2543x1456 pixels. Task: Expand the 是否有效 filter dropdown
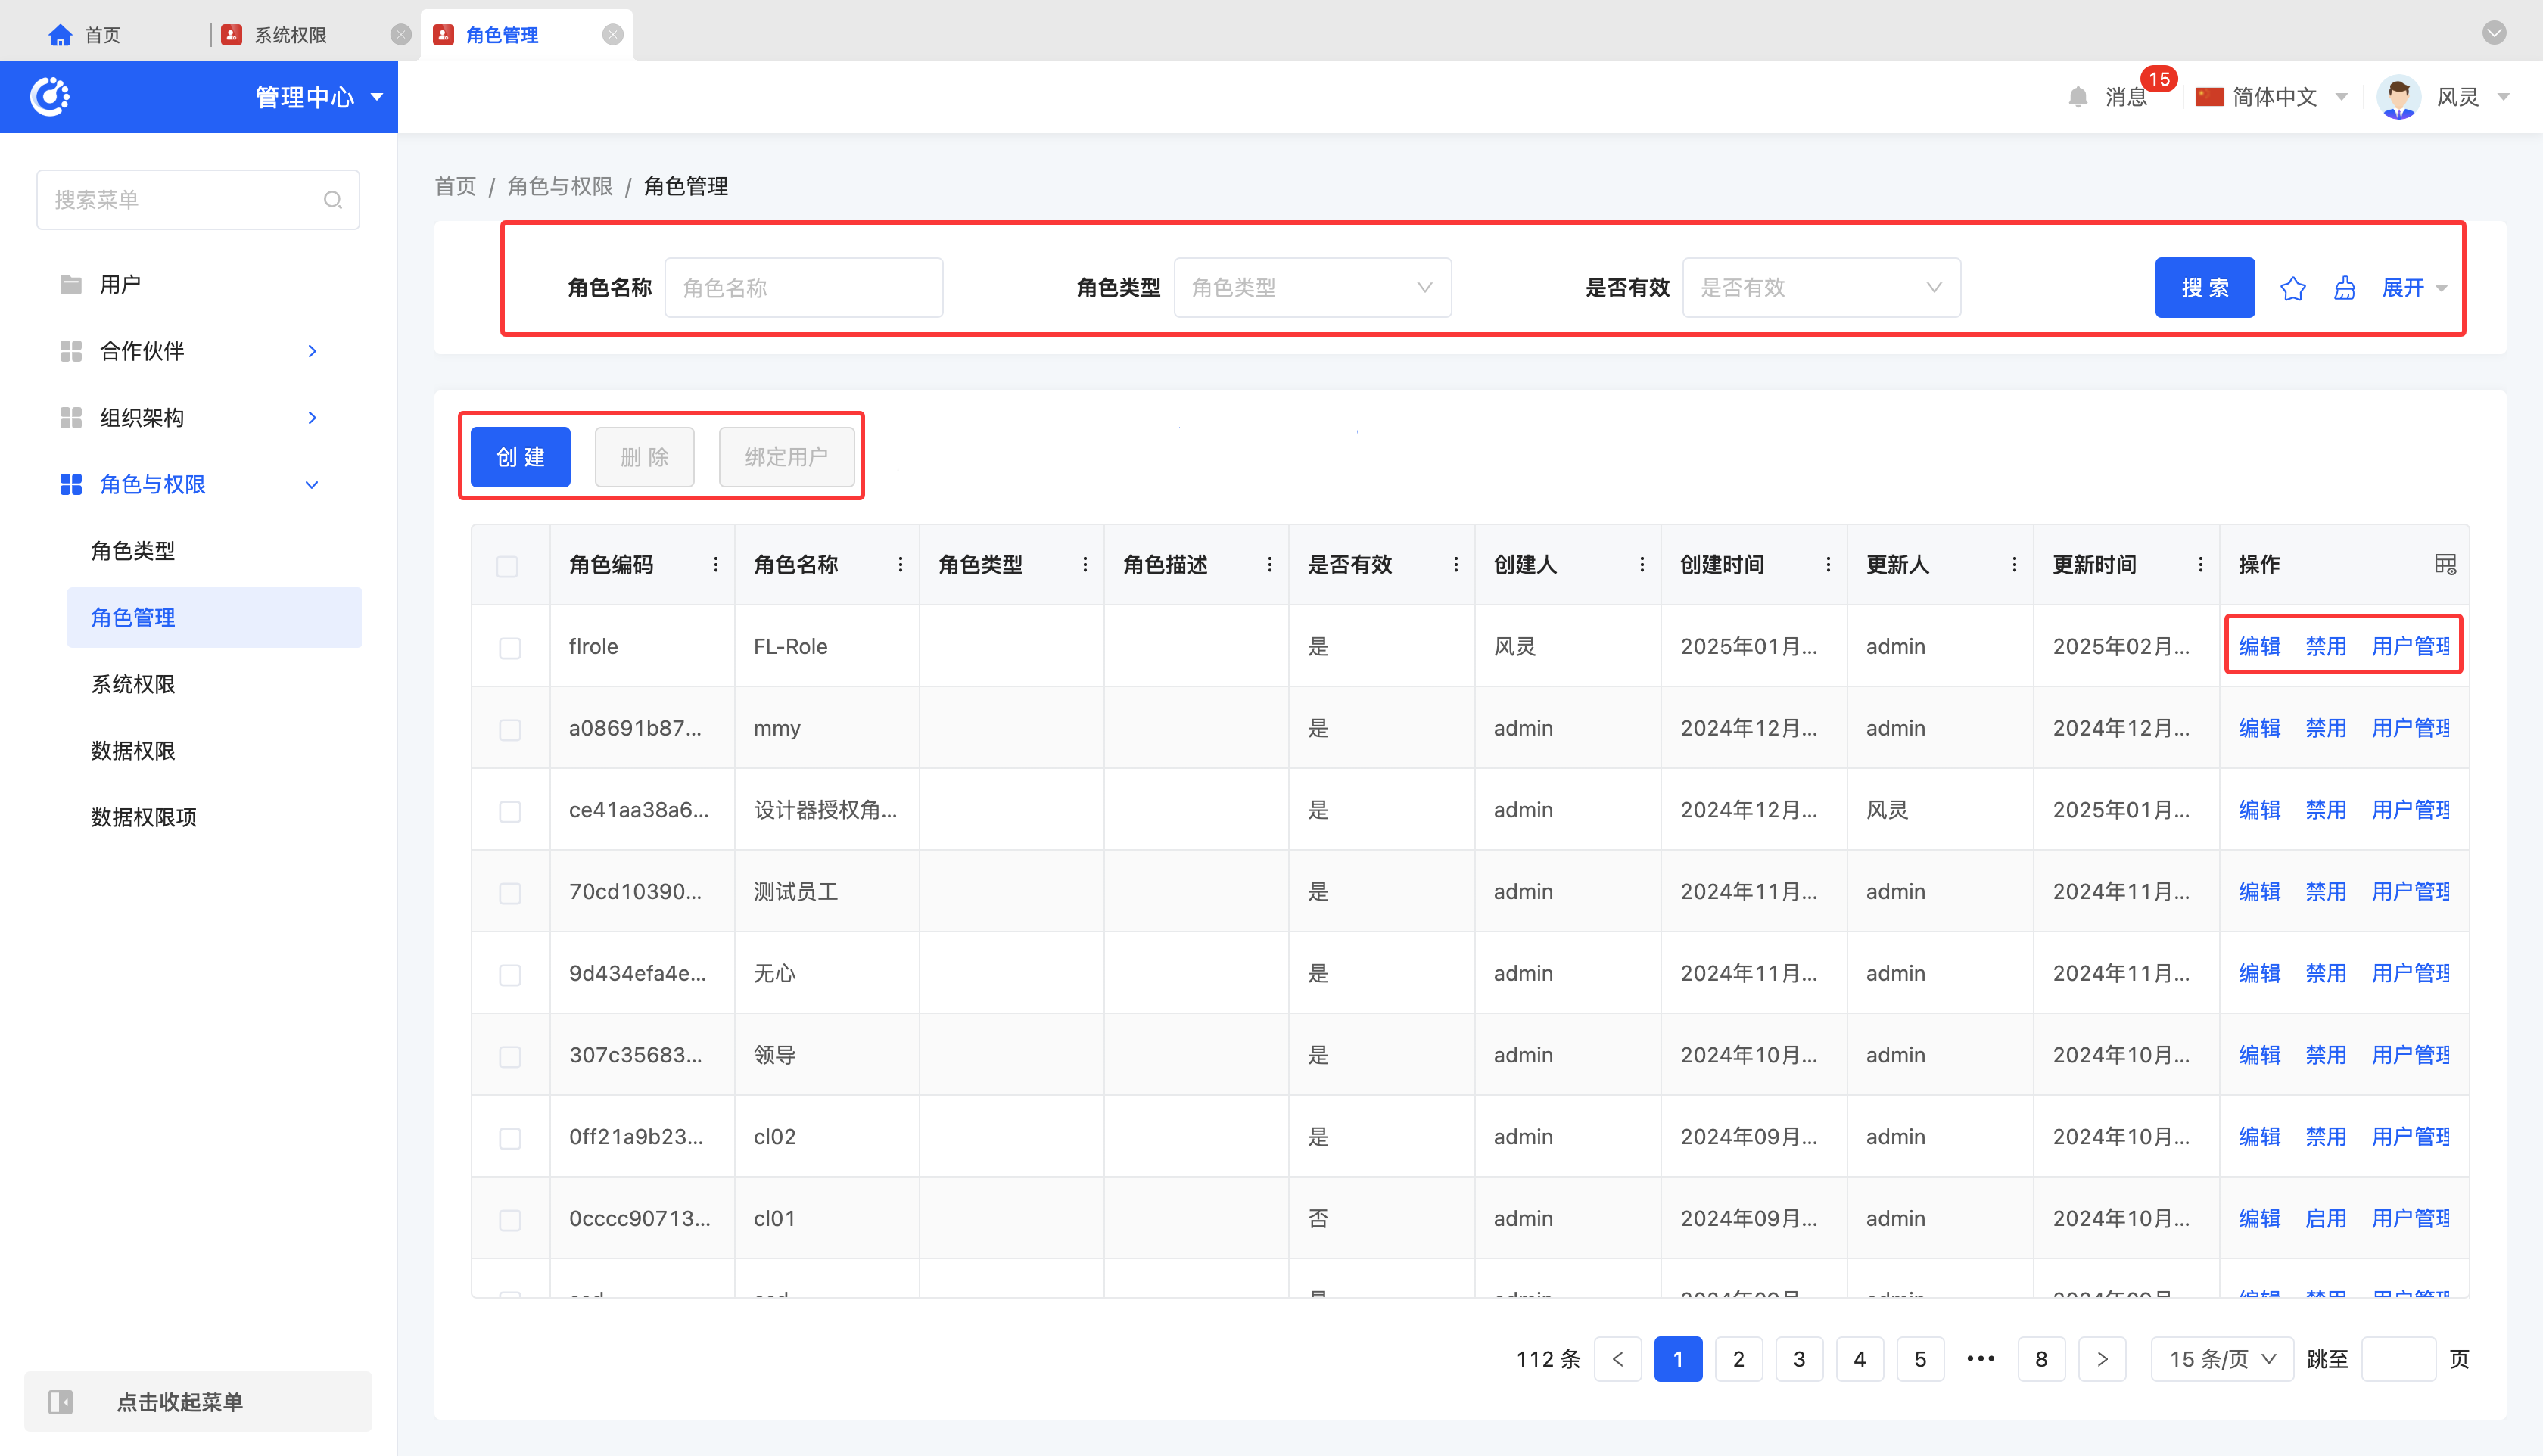[x=1820, y=288]
